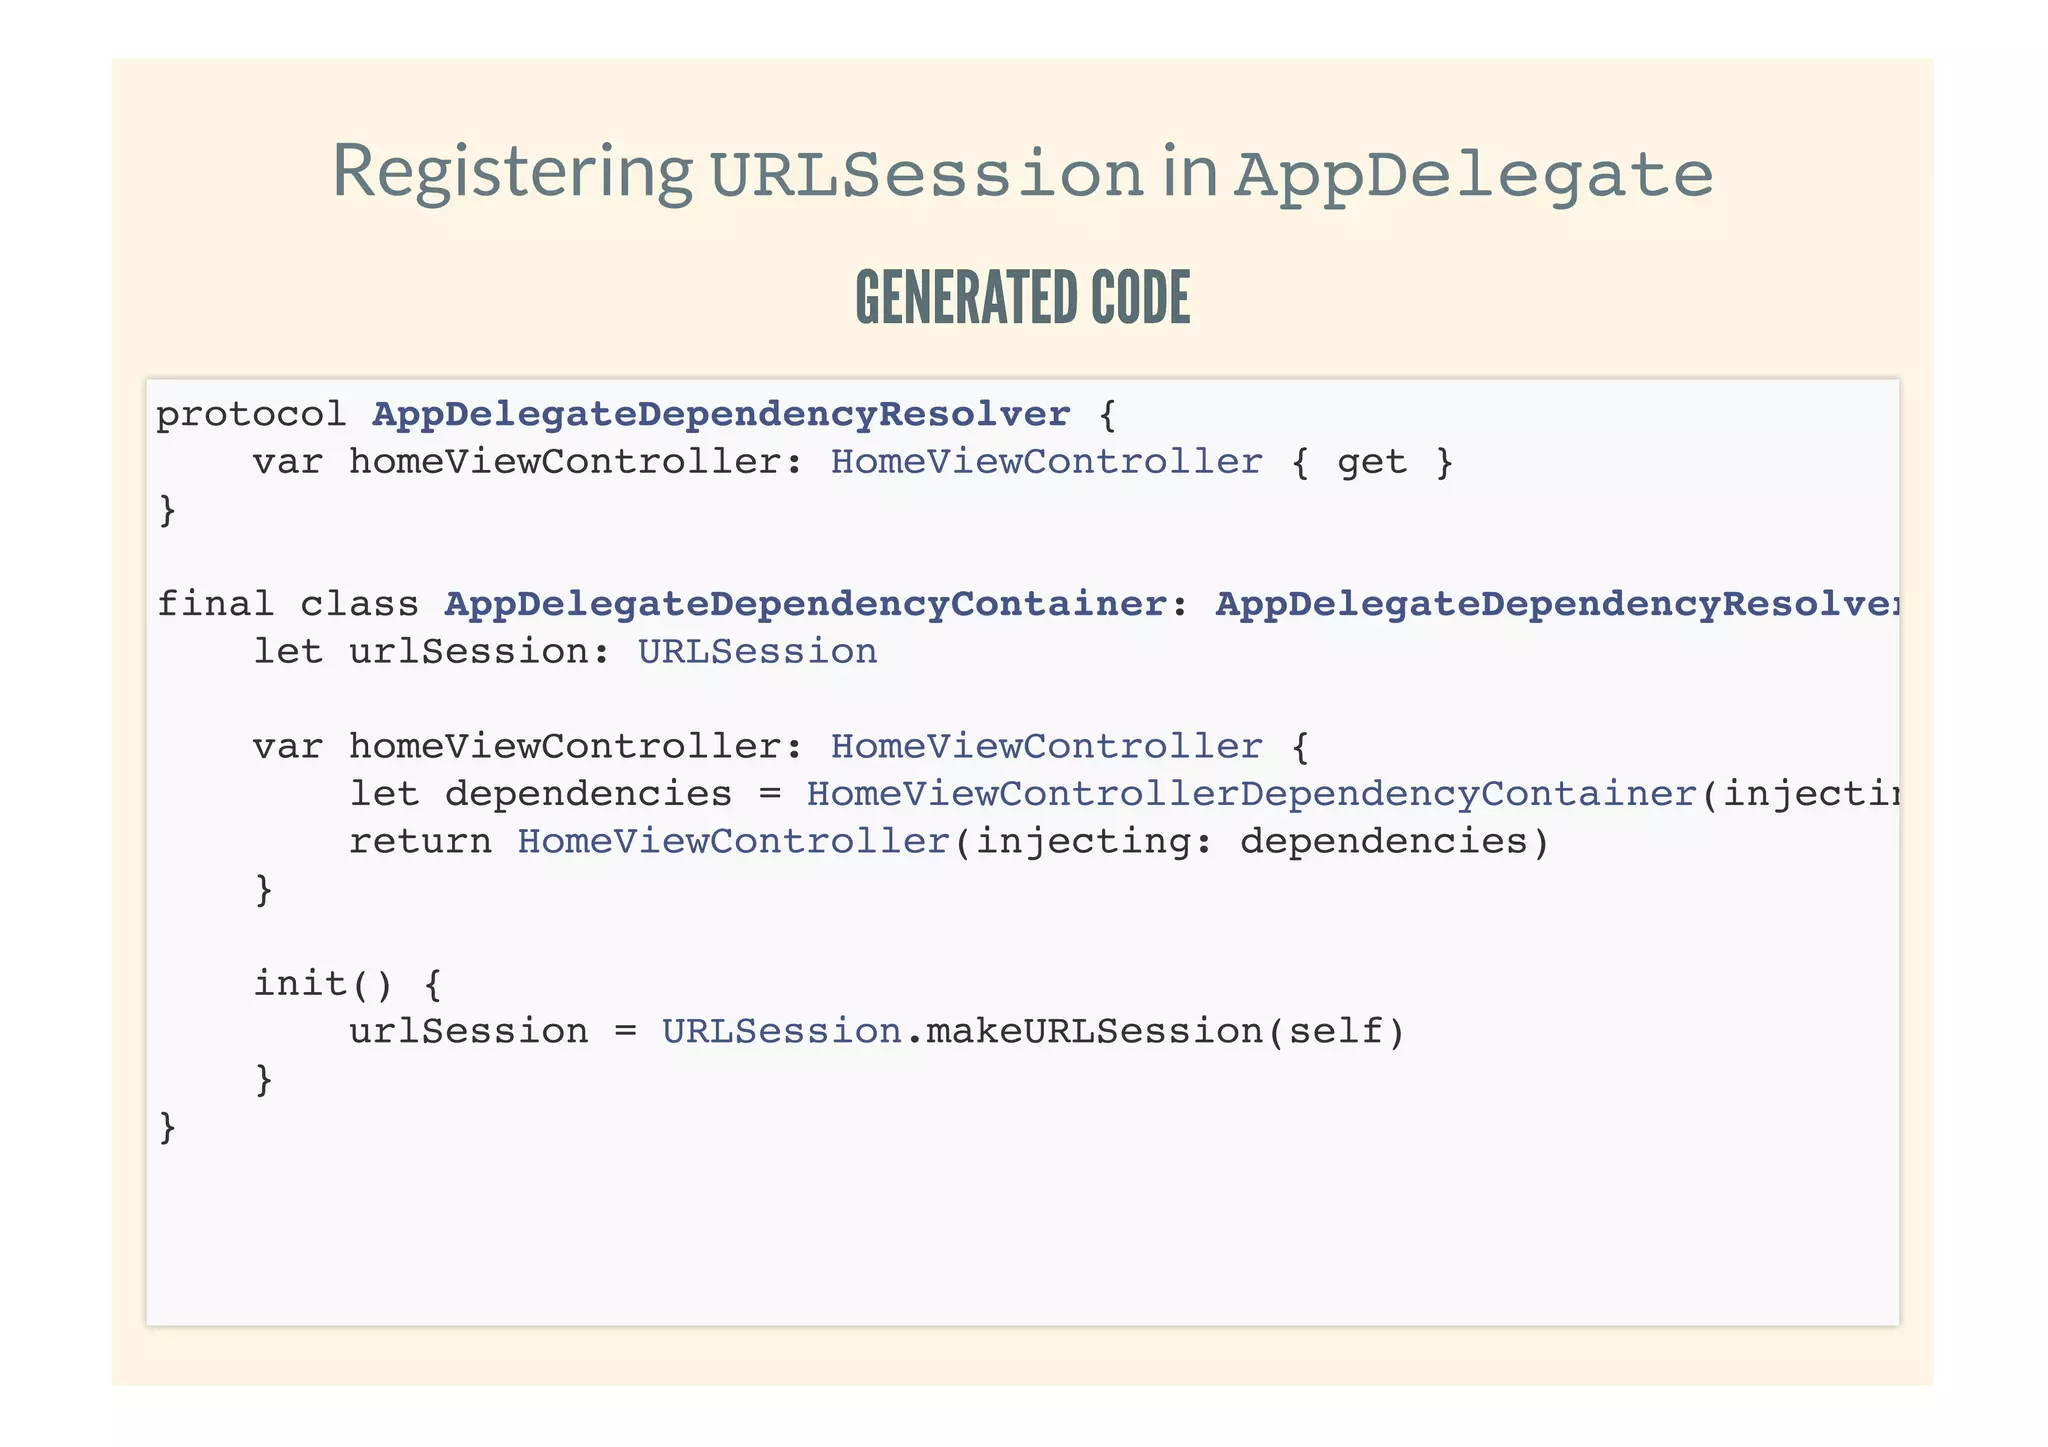The image size is (2048, 1447).
Task: Click the 'var homeViewController: HomeViewController { get }' line
Action: click(x=853, y=462)
